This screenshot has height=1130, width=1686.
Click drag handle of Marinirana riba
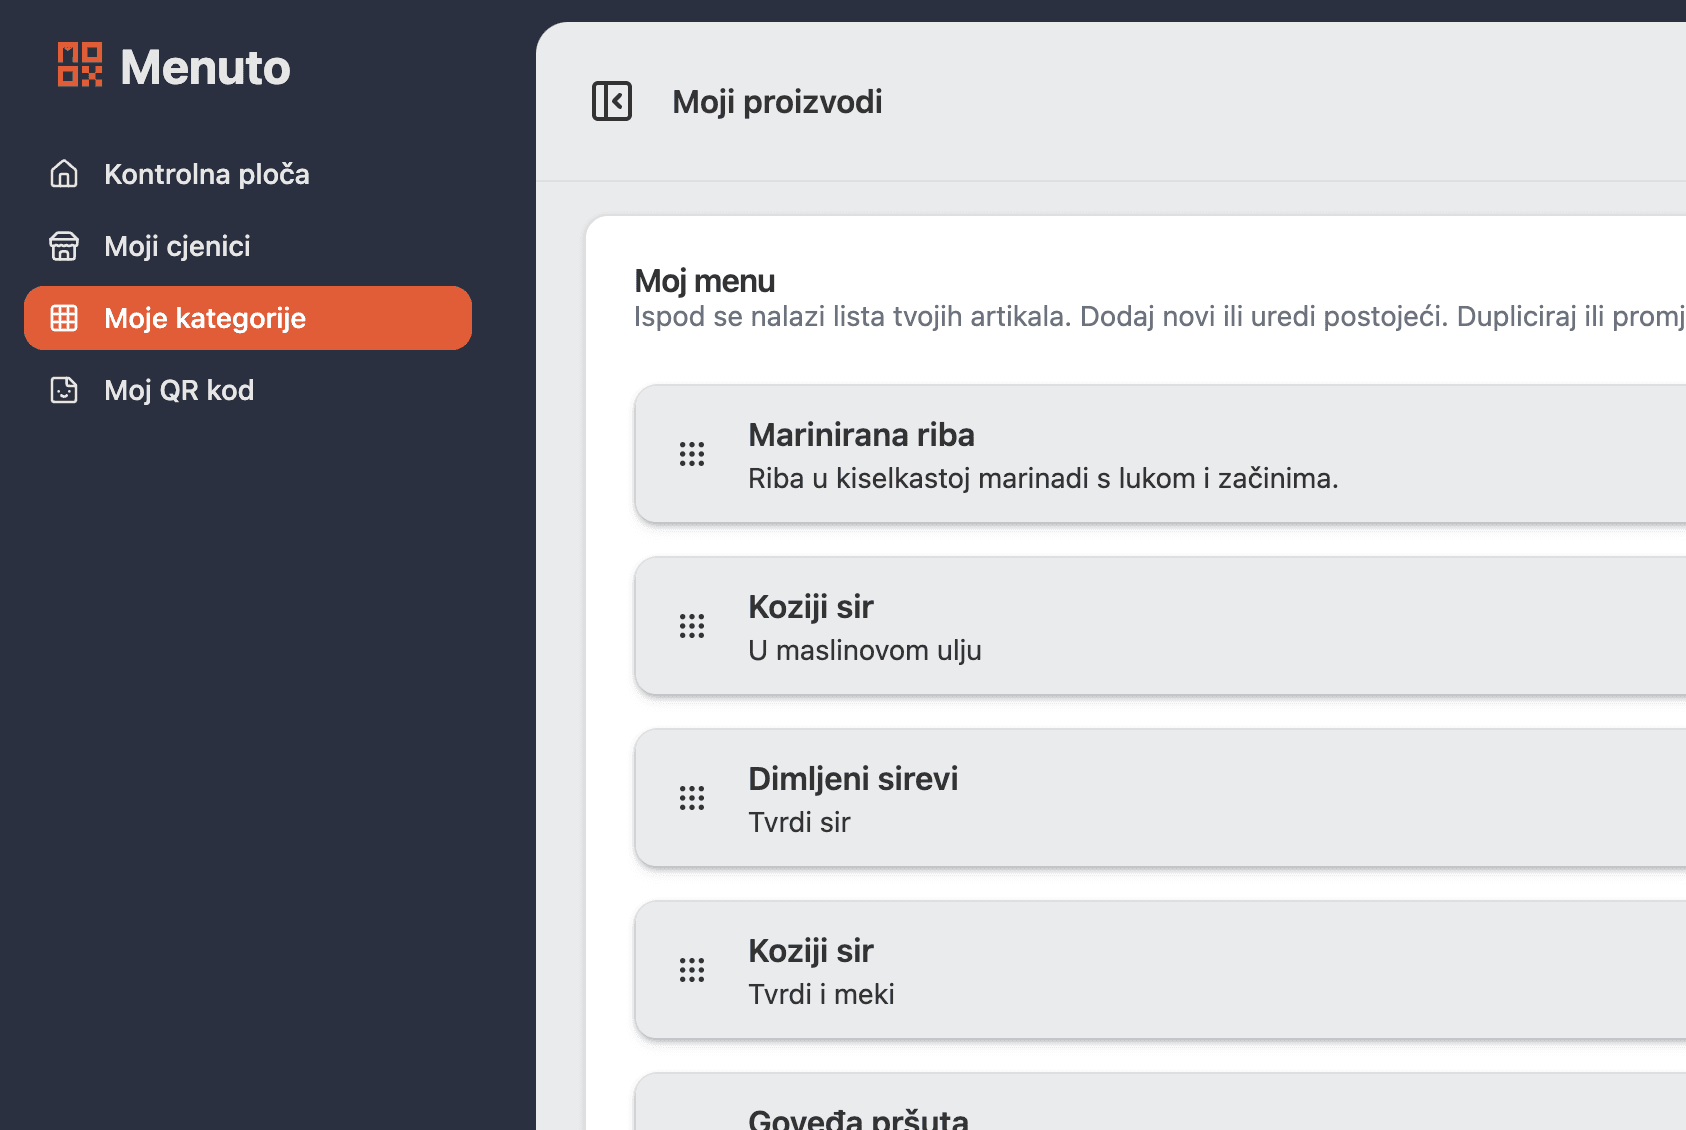coord(692,454)
